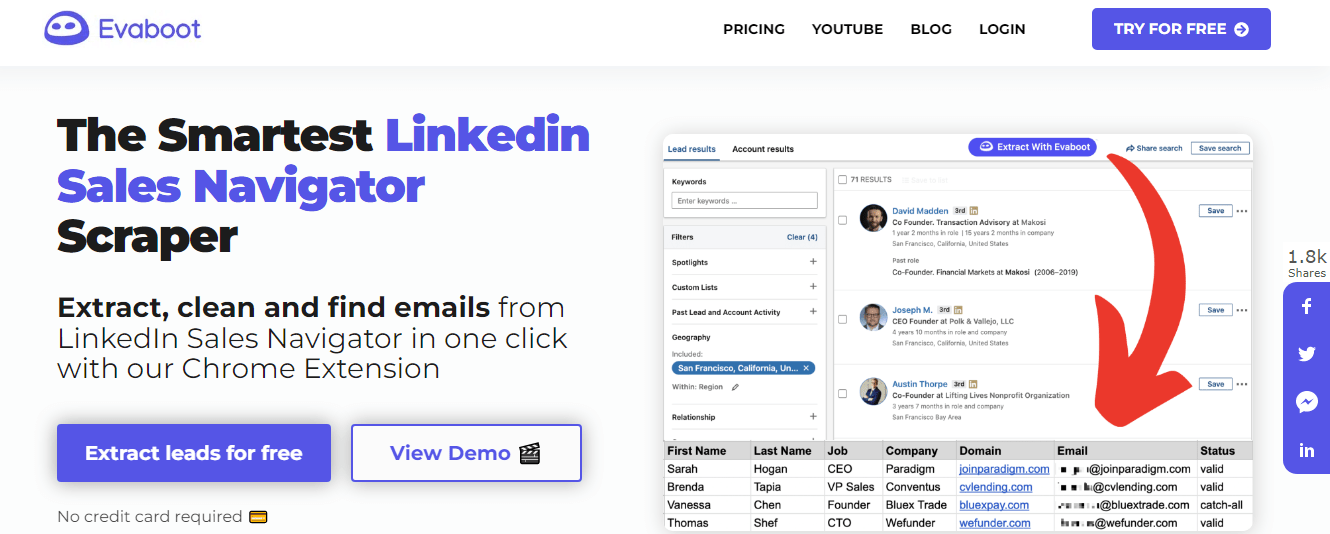
Task: Expand the Custom Lists filter
Action: coord(813,287)
